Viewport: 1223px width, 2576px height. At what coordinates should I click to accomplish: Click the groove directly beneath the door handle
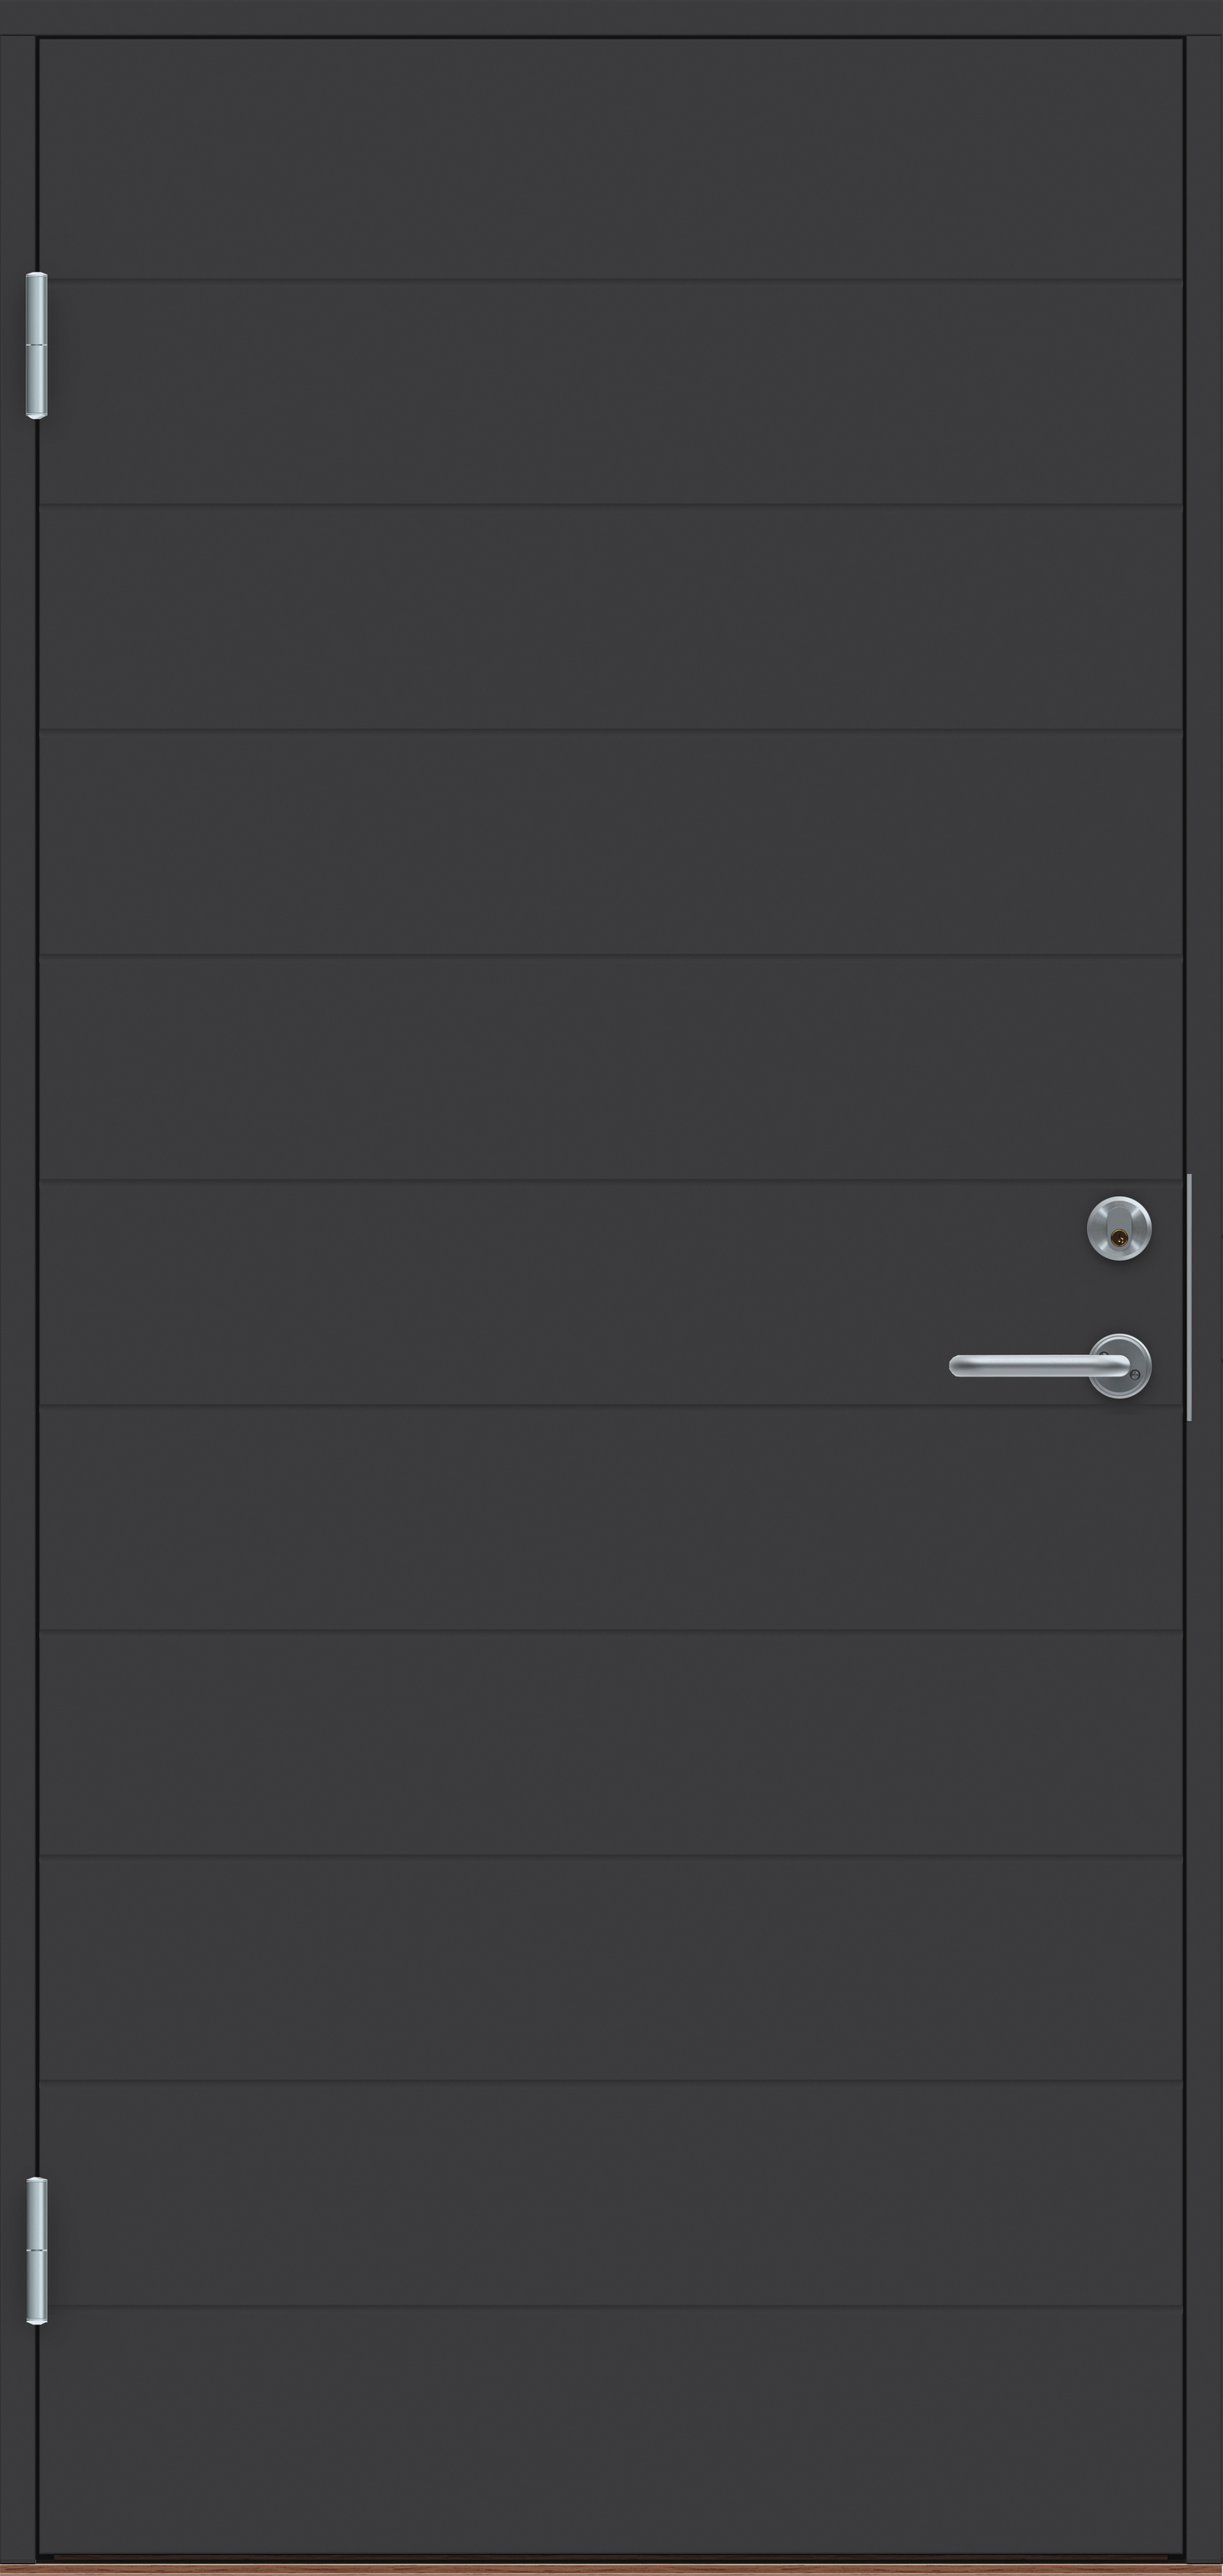pos(610,1405)
